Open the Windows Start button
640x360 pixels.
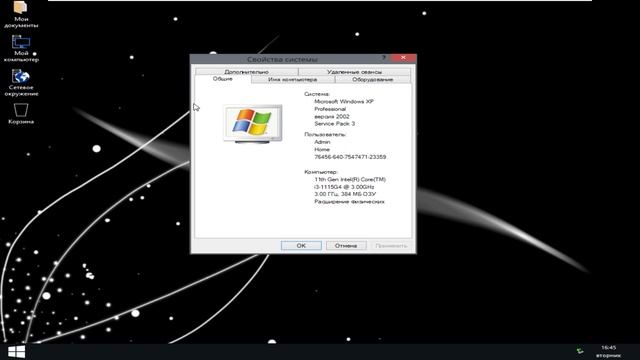click(16, 352)
